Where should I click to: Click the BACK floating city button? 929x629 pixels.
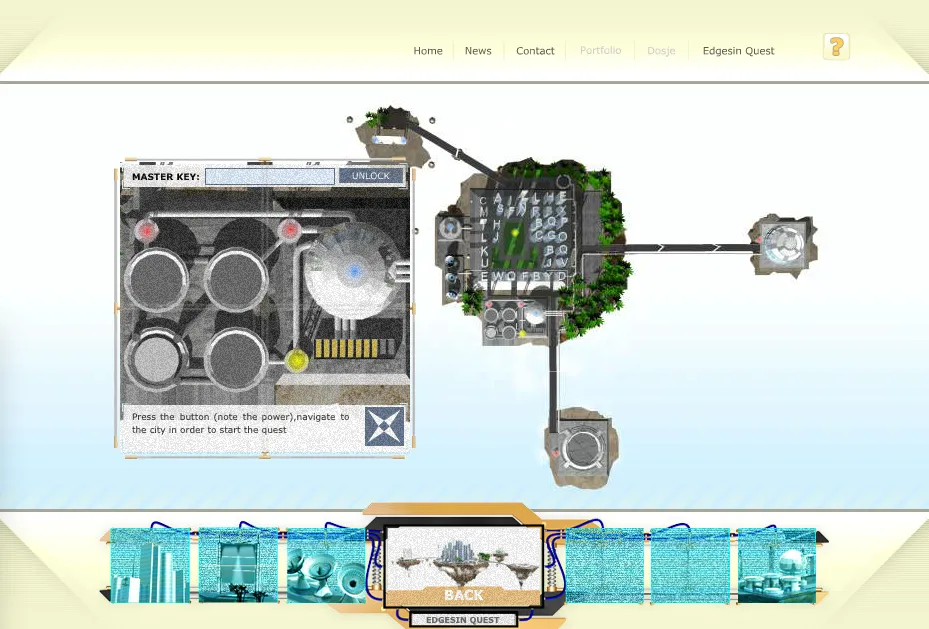point(463,566)
